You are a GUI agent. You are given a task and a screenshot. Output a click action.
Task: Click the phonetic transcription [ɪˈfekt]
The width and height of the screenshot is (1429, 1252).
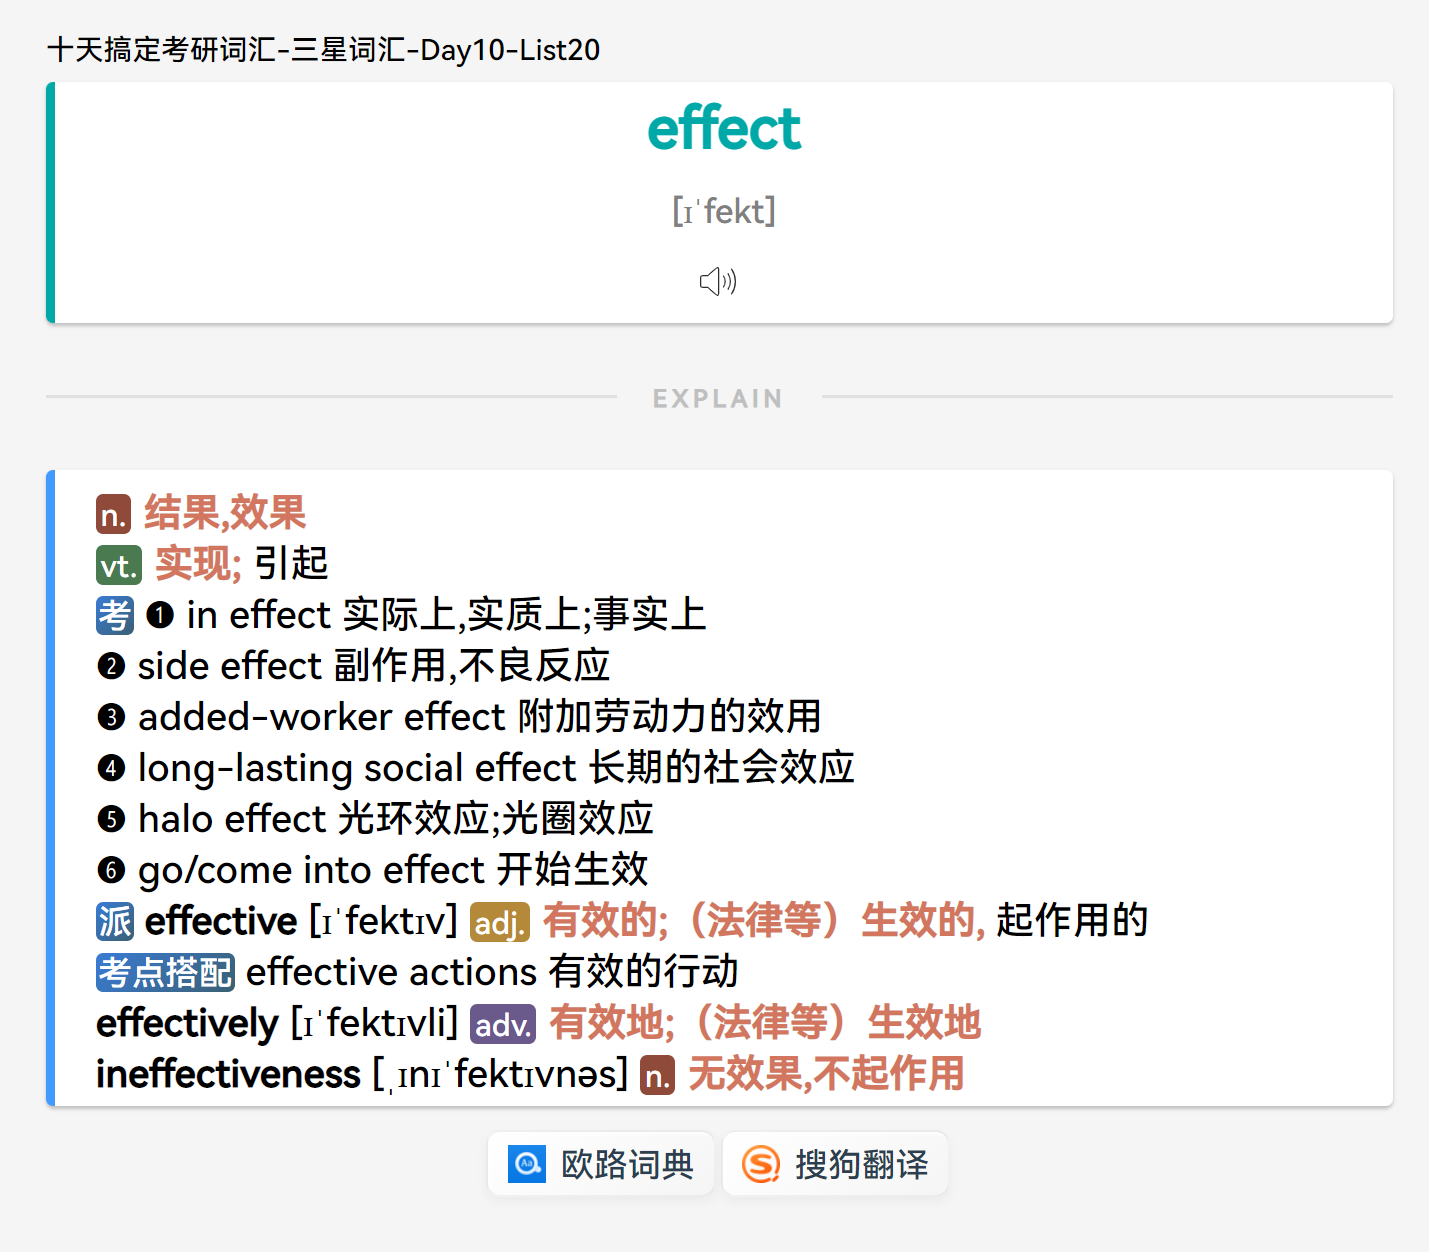tap(724, 211)
